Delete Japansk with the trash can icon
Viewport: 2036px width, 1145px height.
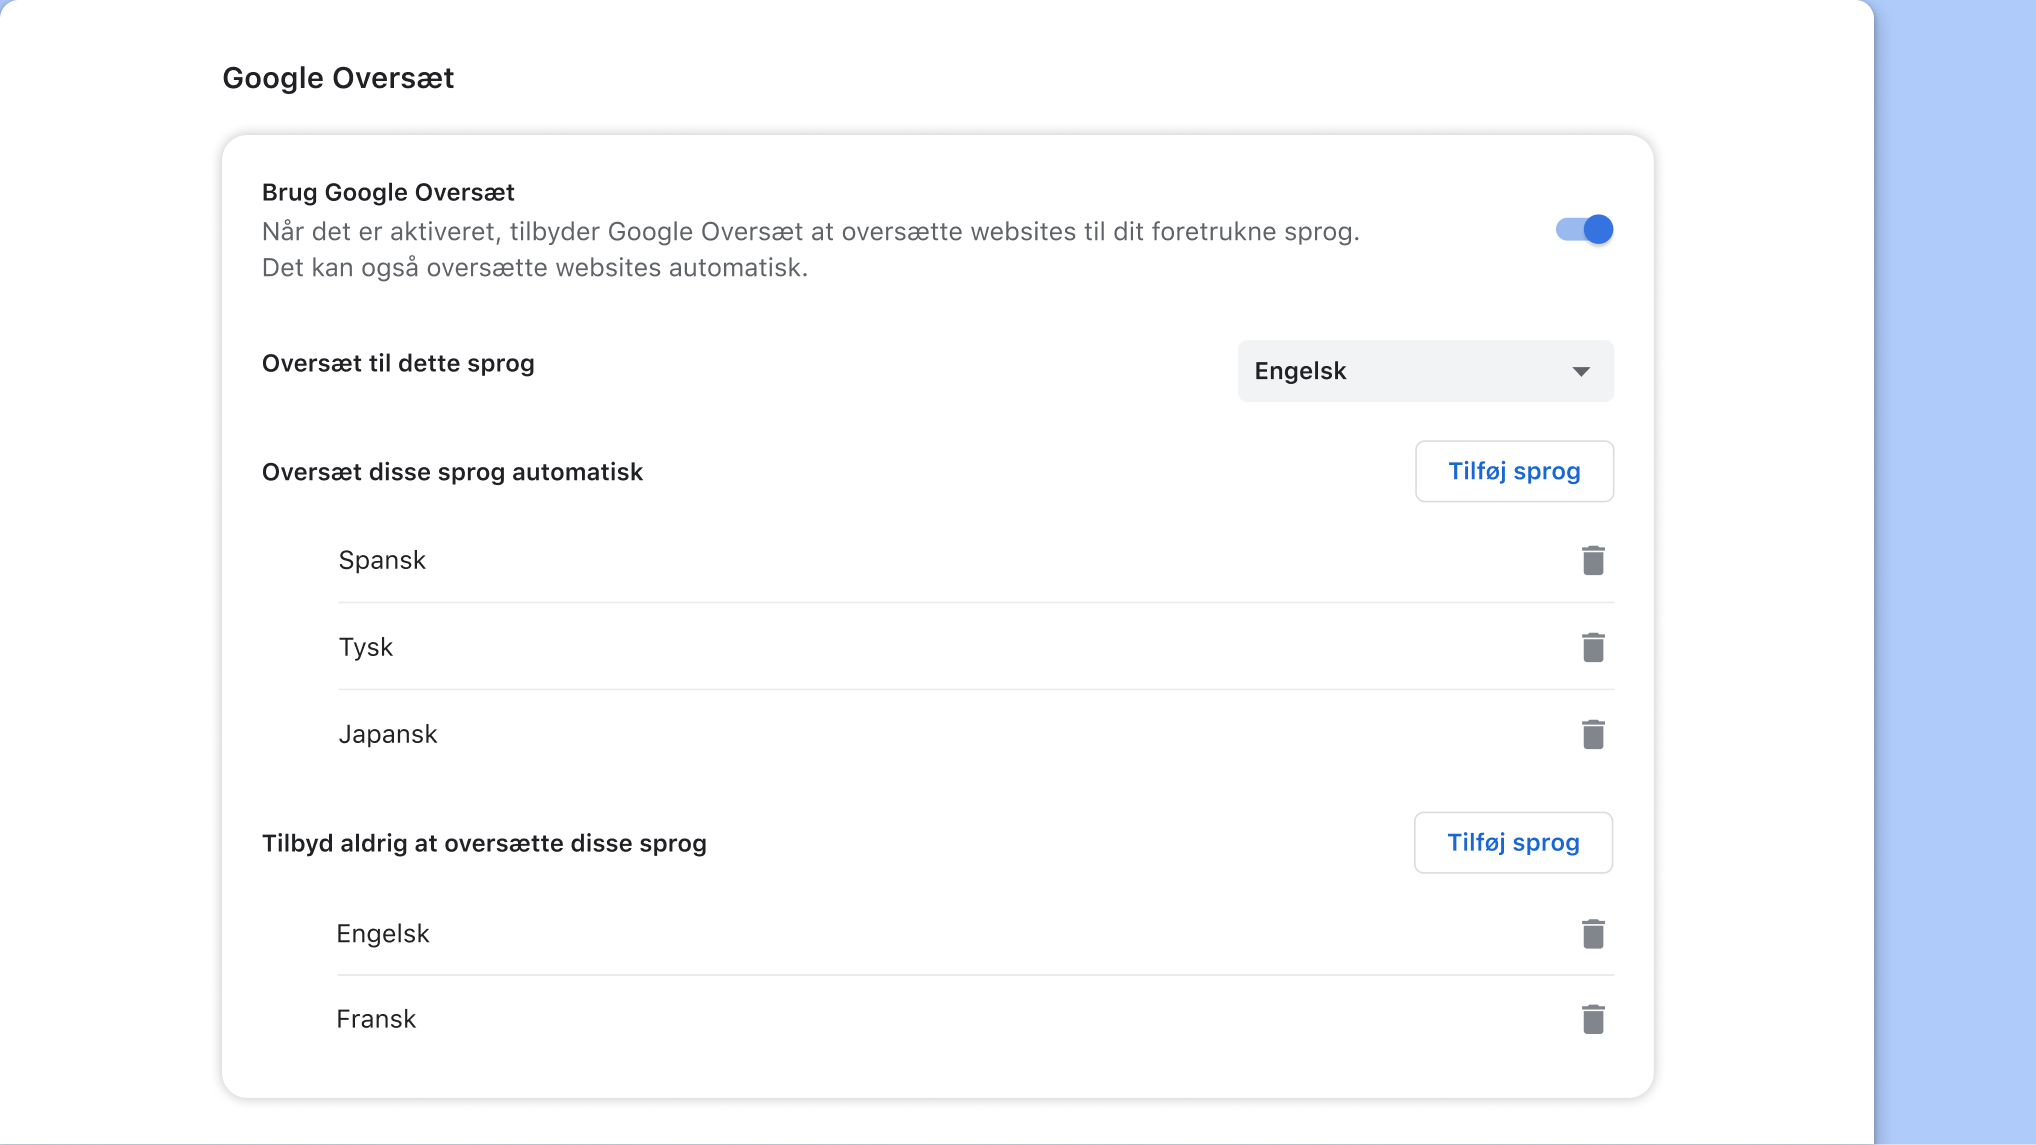1593,733
